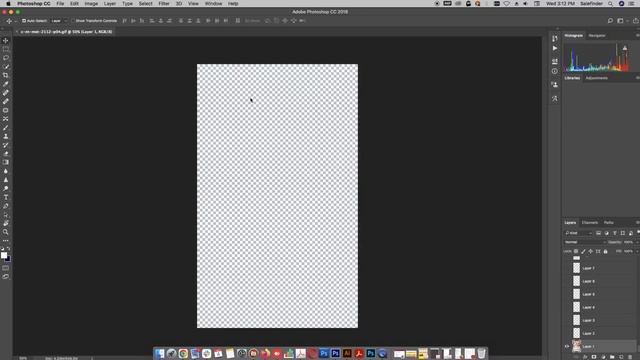Select the Brush tool

6,127
